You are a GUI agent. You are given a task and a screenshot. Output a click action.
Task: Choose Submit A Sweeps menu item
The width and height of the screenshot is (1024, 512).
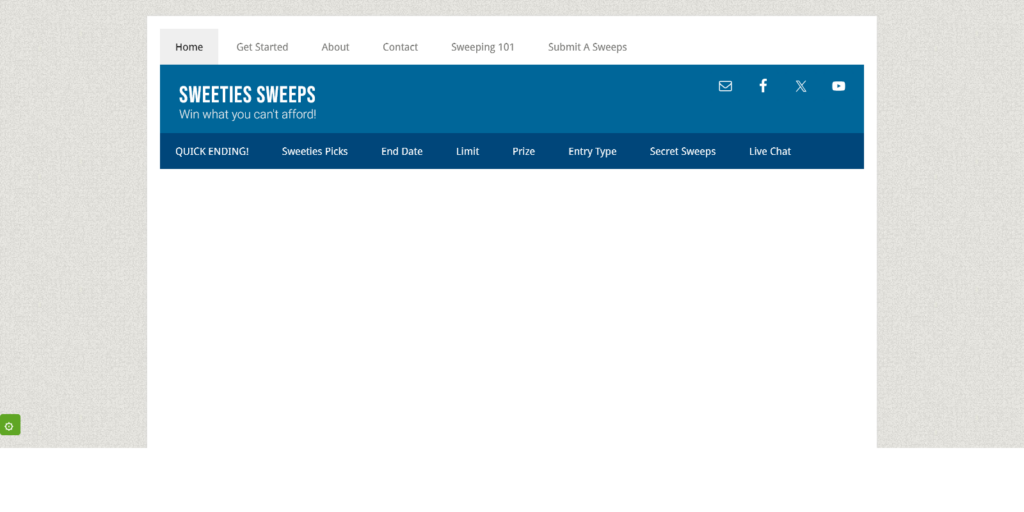point(587,47)
